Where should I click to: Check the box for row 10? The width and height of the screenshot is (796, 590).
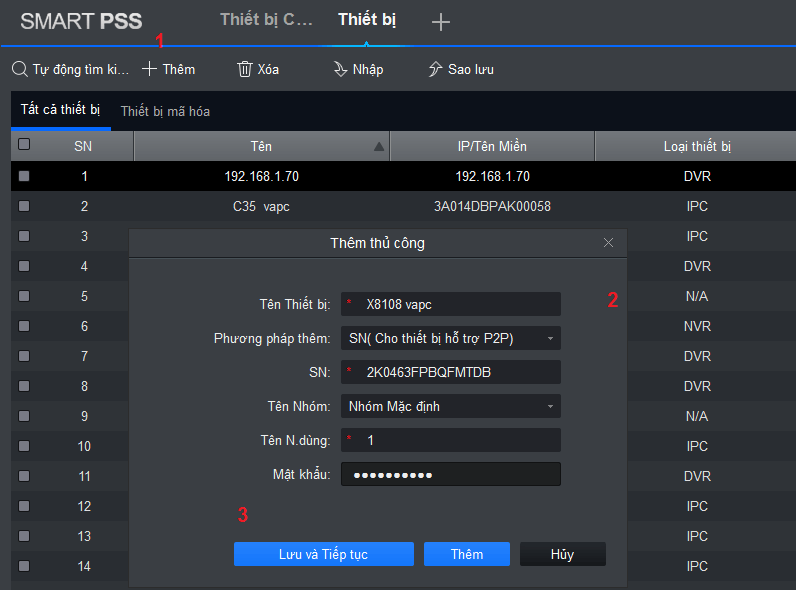click(24, 446)
